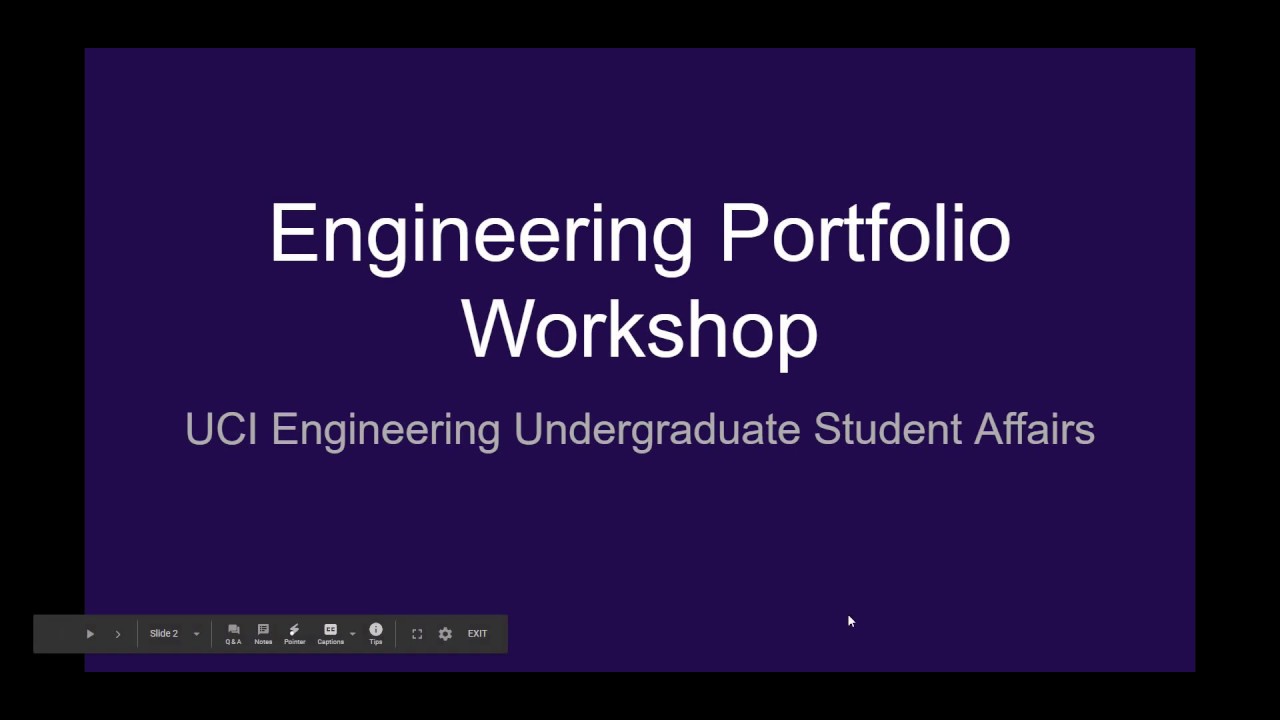The height and width of the screenshot is (720, 1280).
Task: Open the Q&A audience tool
Action: click(233, 634)
